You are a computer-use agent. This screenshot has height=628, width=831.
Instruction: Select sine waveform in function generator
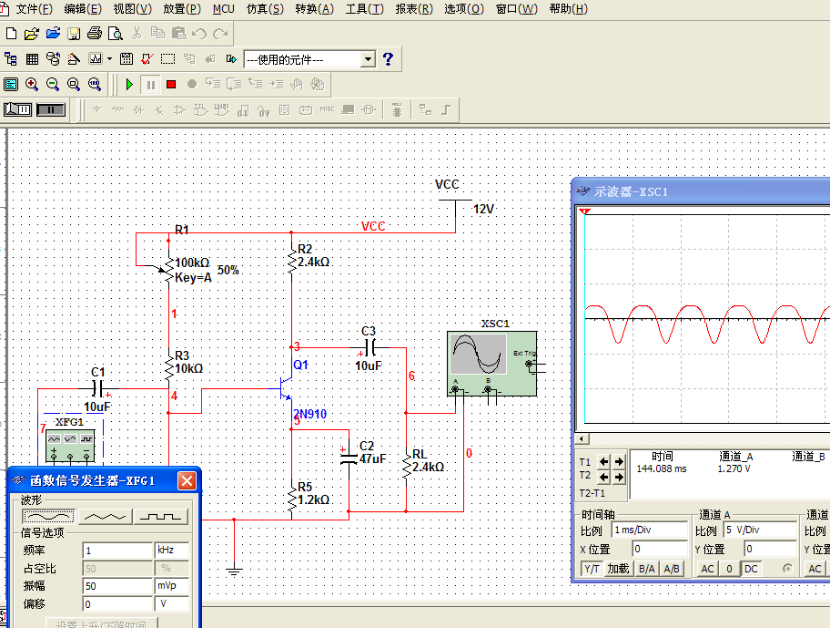(x=49, y=516)
